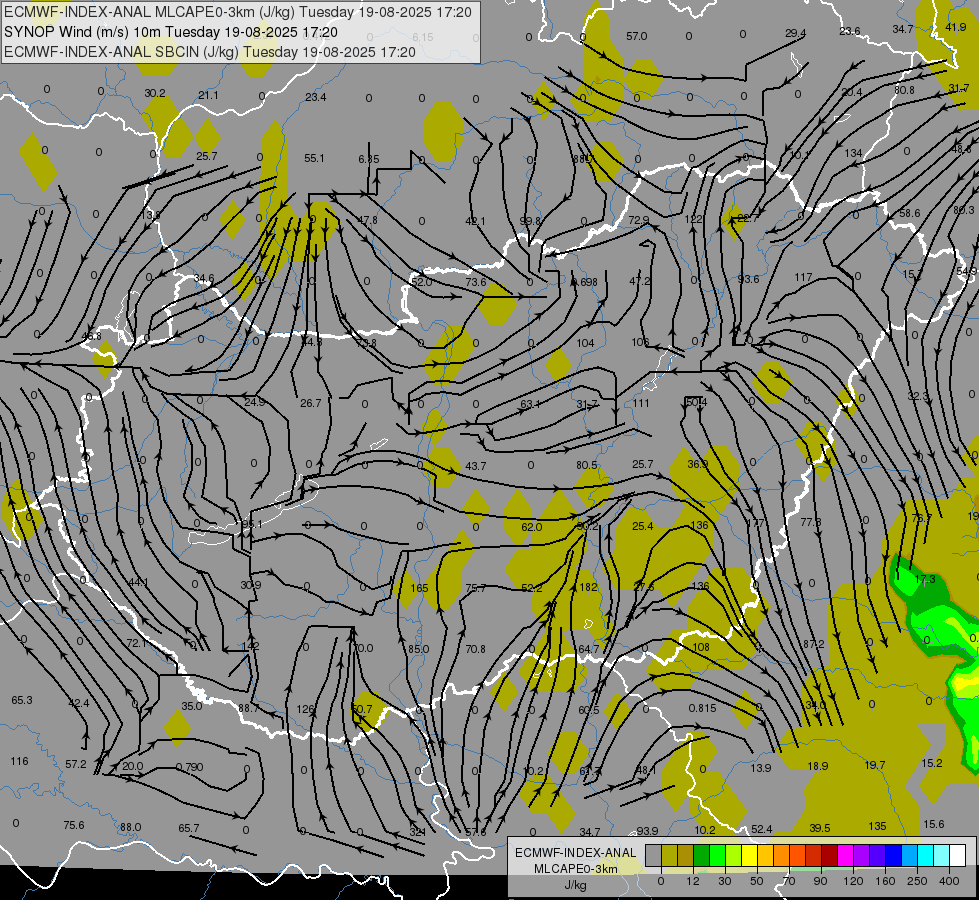Image resolution: width=979 pixels, height=900 pixels.
Task: Click the map value 177
Action: [755, 523]
